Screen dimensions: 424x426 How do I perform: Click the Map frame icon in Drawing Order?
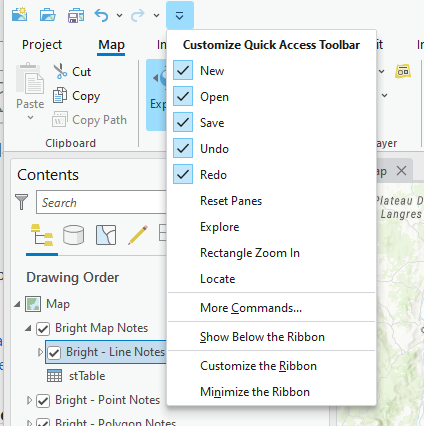(33, 304)
